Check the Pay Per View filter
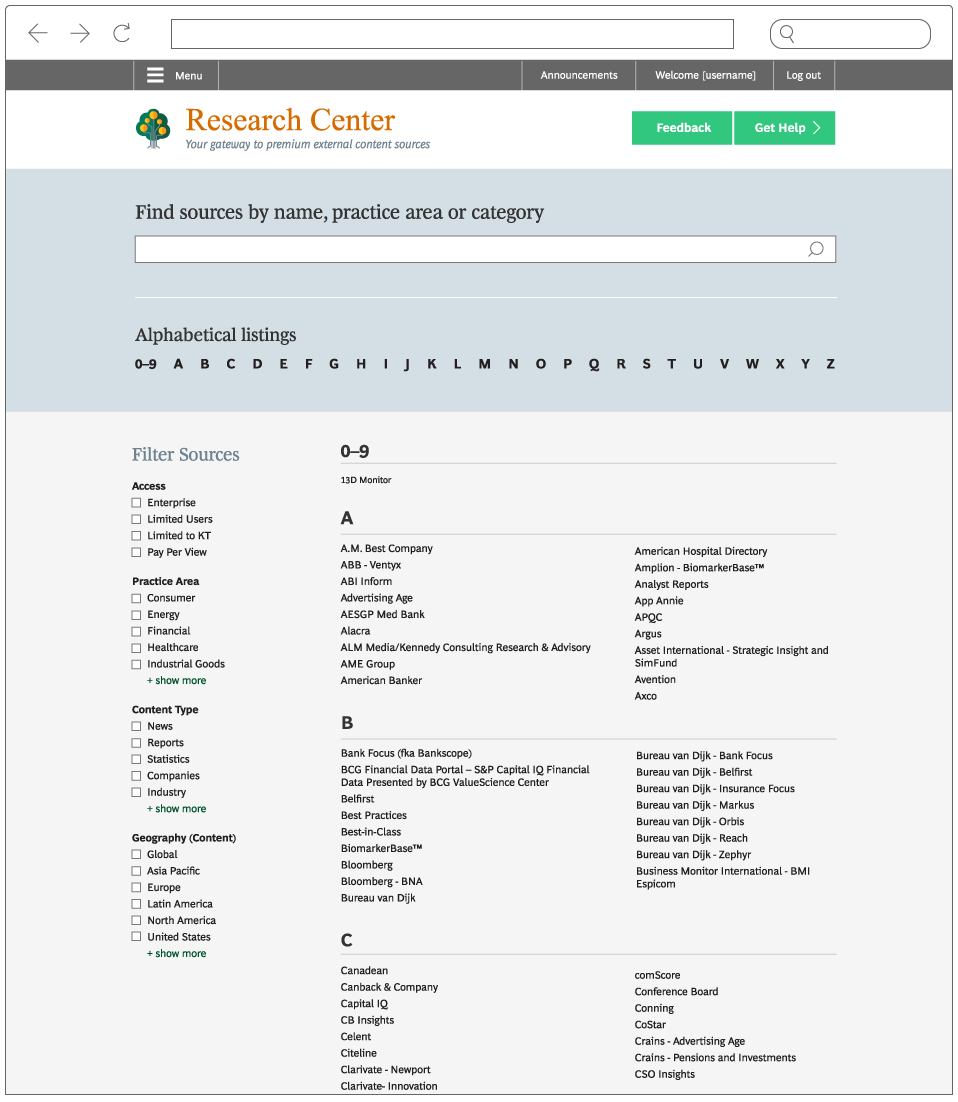The width and height of the screenshot is (958, 1102). [136, 552]
